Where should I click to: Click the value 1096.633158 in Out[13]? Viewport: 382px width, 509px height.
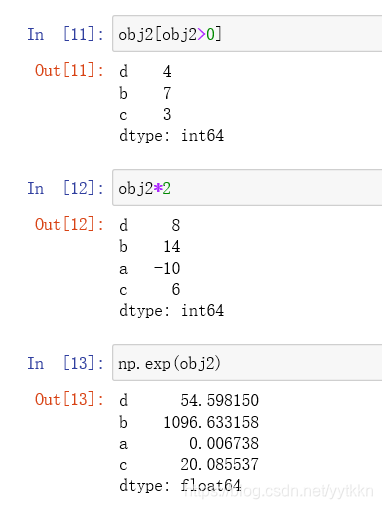pos(211,422)
